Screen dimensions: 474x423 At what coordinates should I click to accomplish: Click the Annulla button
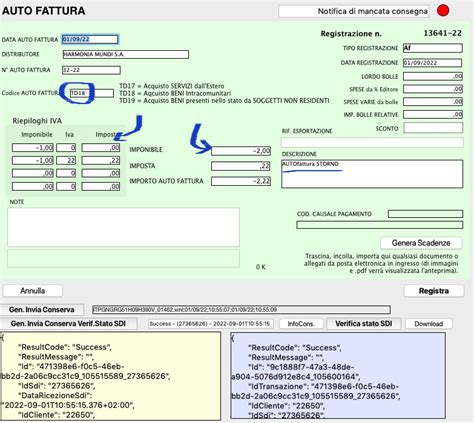pyautogui.click(x=32, y=291)
